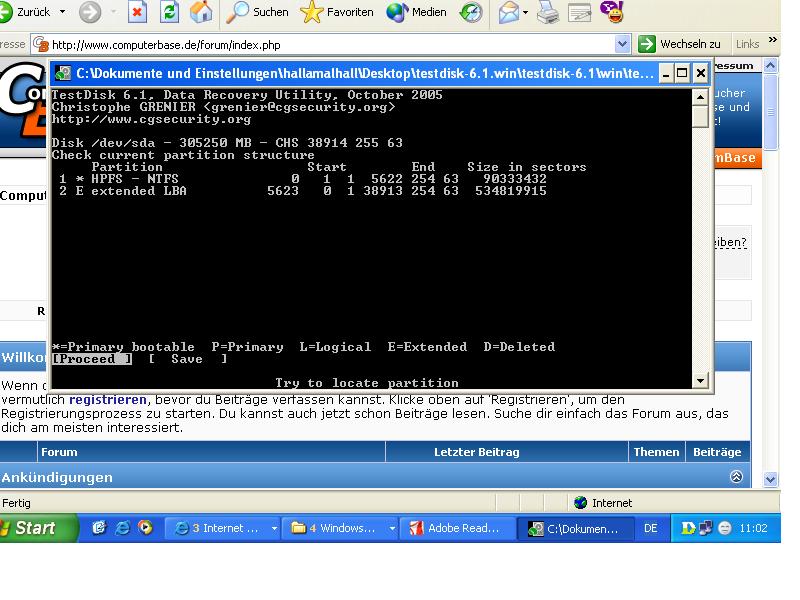Image resolution: width=800 pixels, height=600 pixels.
Task: Click the history clock icon
Action: (x=470, y=12)
